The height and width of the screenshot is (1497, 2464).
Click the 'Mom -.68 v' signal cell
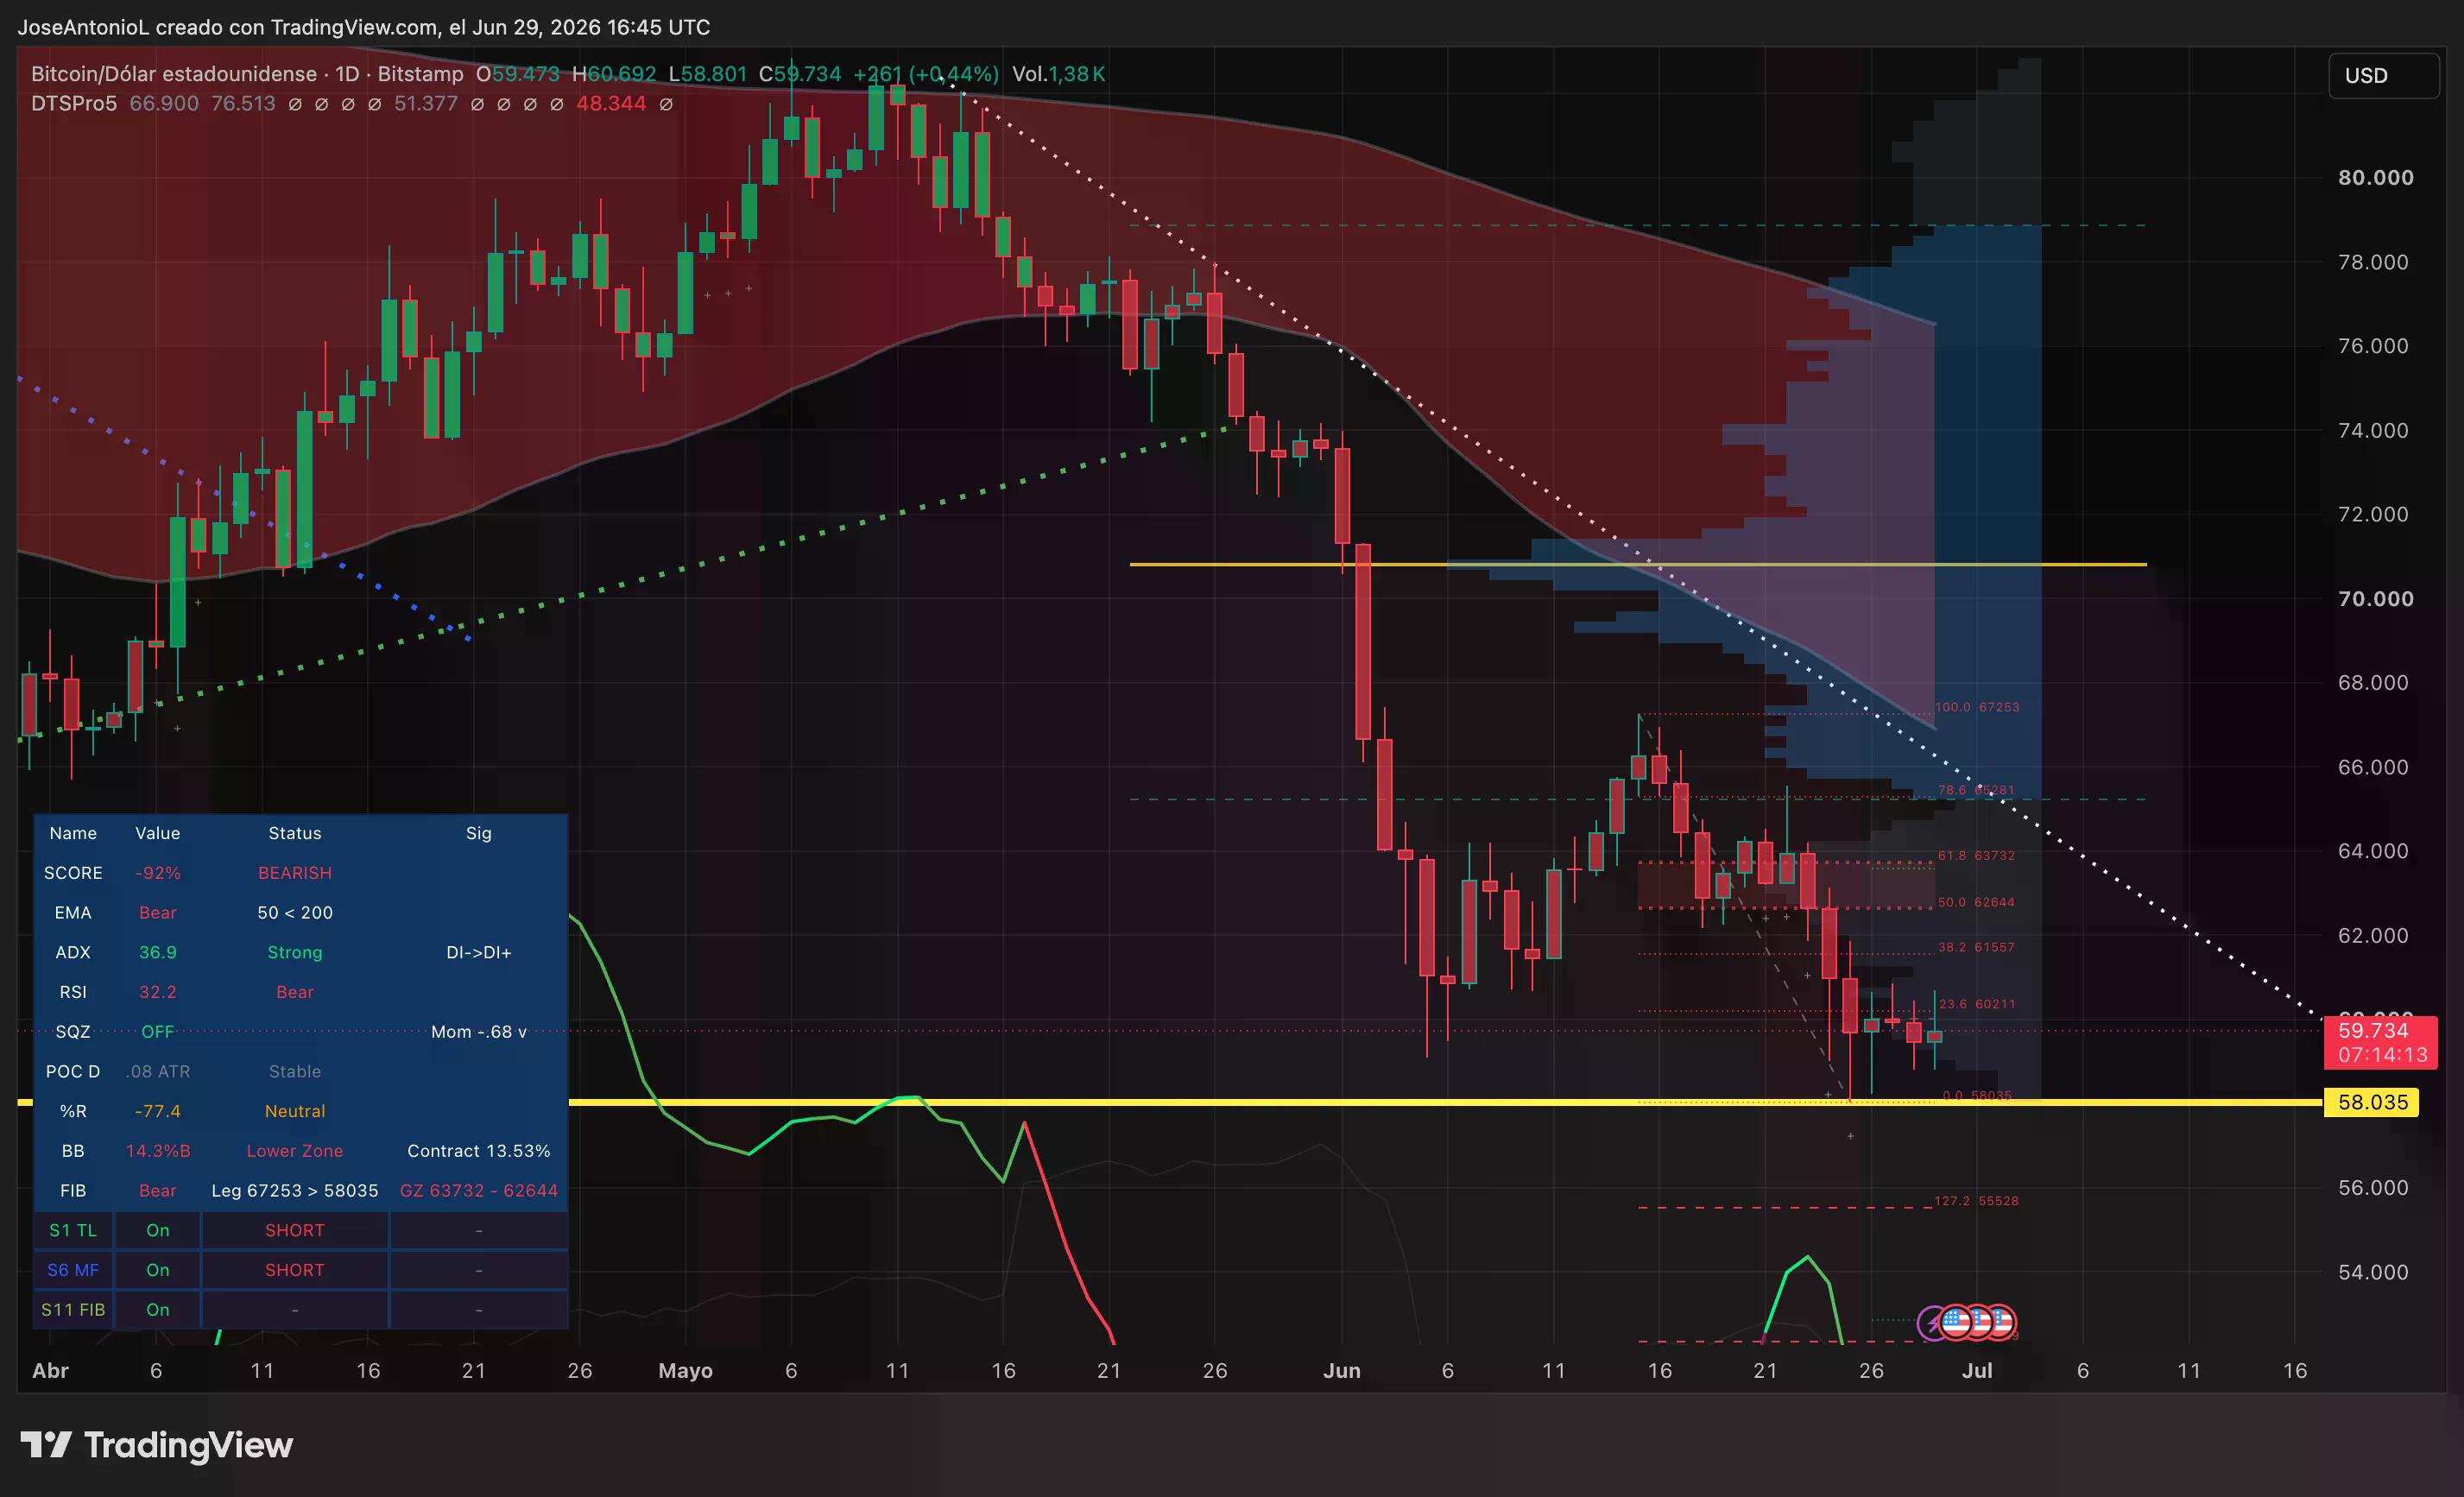tap(479, 1032)
